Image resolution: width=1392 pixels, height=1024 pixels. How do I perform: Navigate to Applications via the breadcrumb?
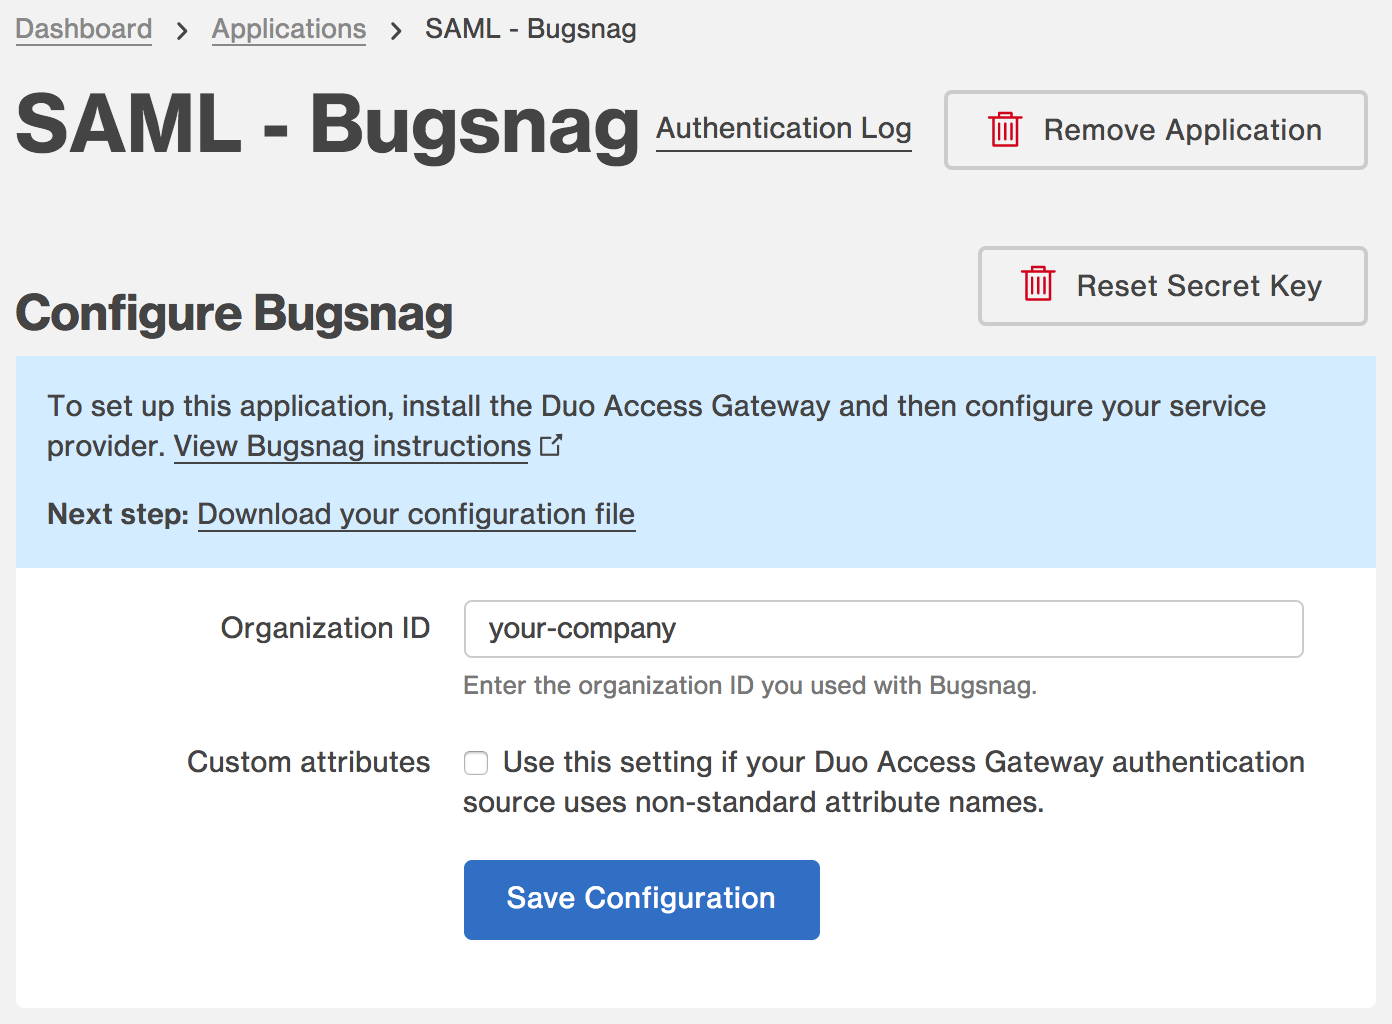(288, 29)
